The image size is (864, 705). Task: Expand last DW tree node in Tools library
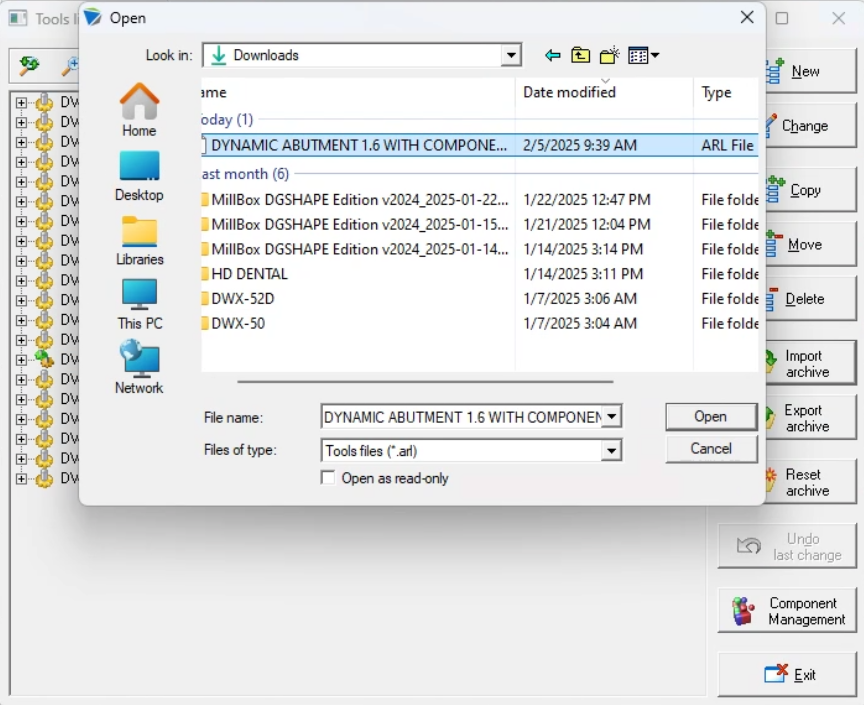pyautogui.click(x=21, y=478)
